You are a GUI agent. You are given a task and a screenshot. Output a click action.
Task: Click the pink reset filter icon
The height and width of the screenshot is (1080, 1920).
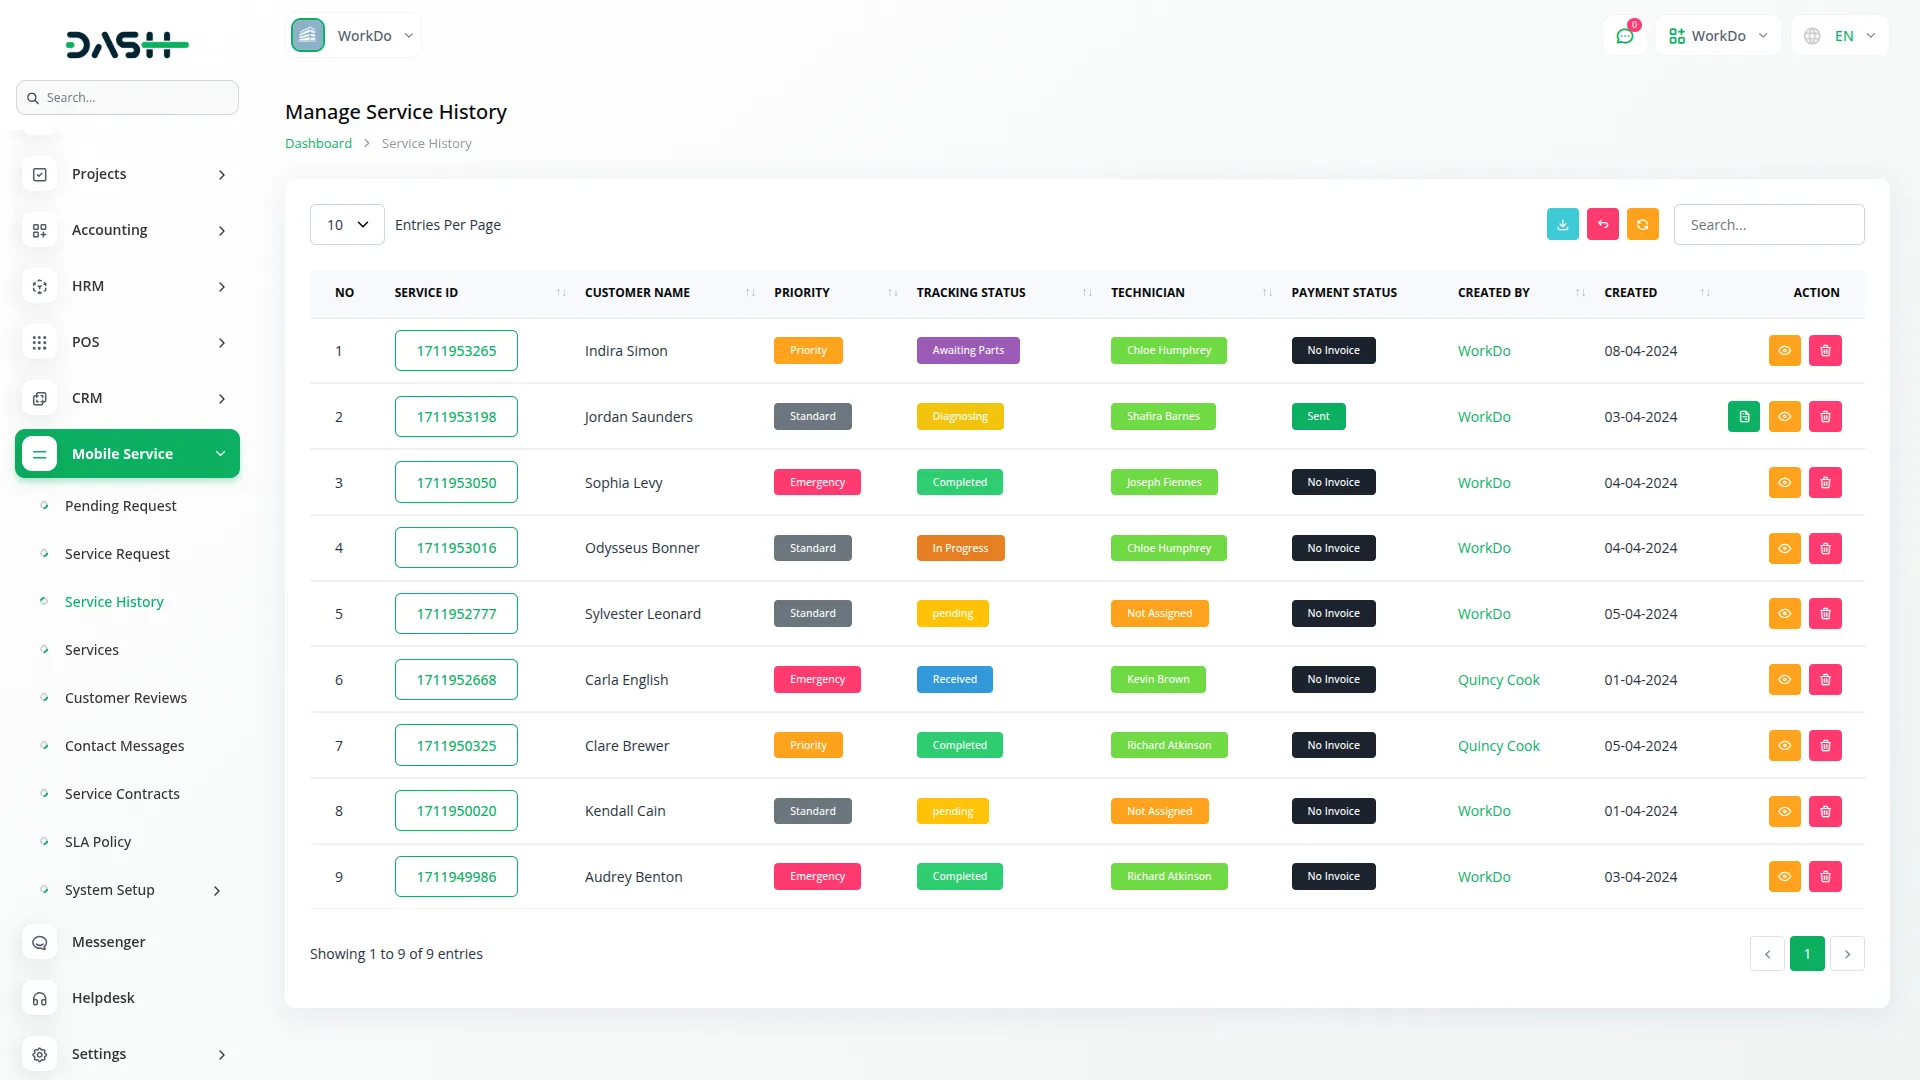coord(1603,224)
